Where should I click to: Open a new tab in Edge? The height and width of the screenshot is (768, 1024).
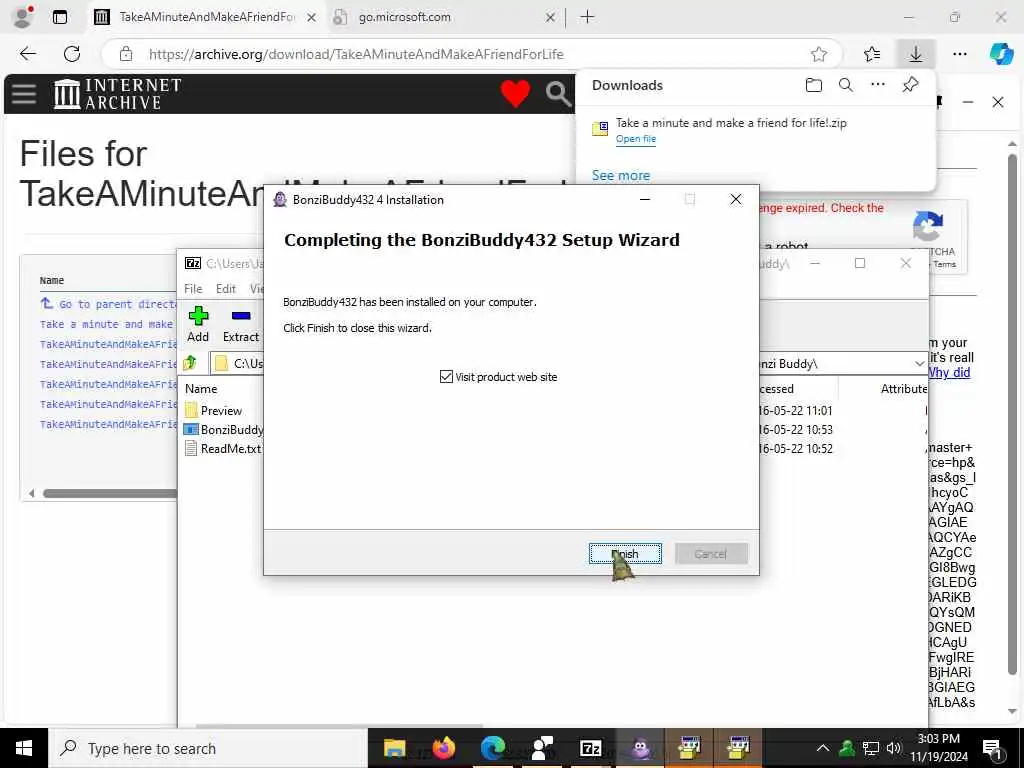point(587,17)
